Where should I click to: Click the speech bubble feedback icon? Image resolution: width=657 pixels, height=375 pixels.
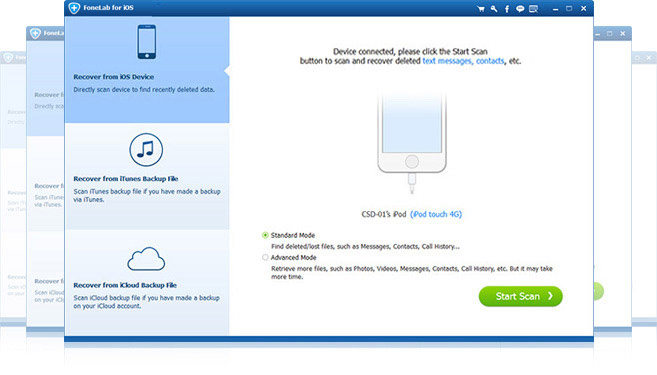coord(520,9)
